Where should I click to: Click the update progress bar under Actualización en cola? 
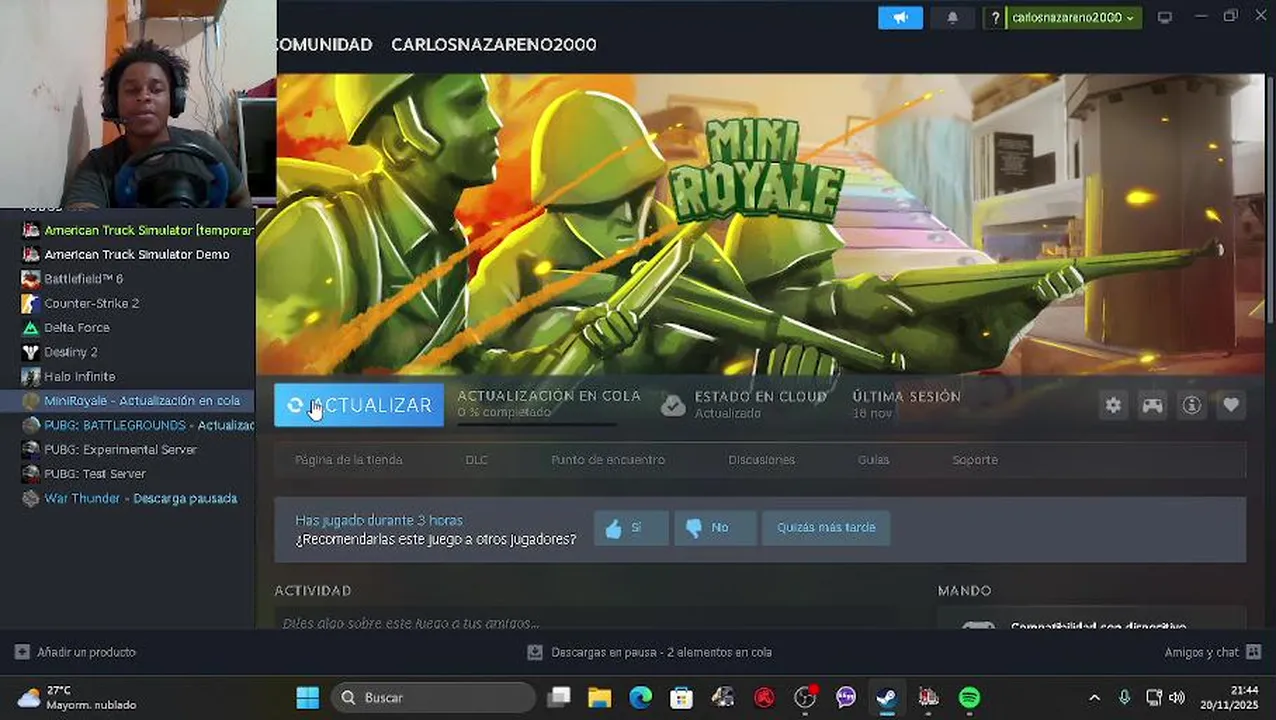[x=537, y=424]
